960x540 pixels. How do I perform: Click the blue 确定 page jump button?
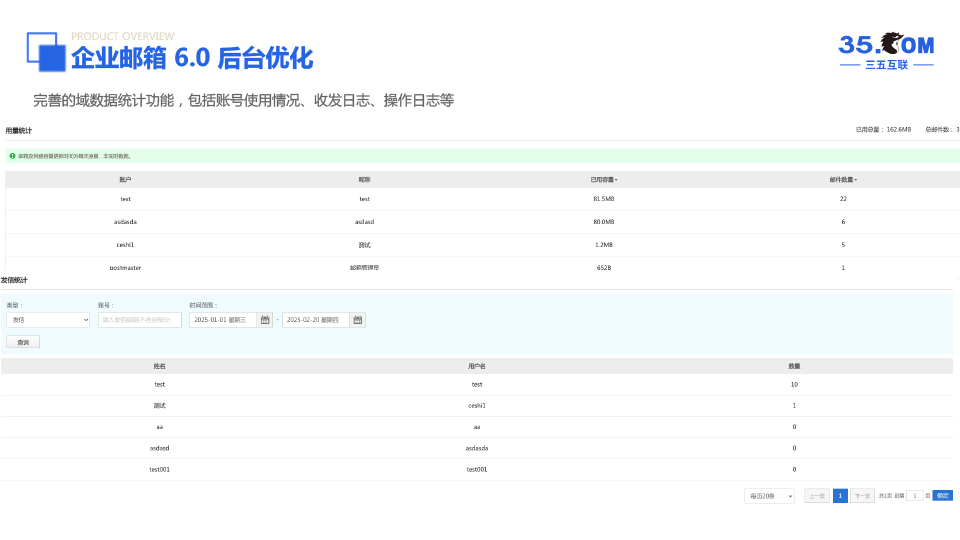tap(942, 496)
